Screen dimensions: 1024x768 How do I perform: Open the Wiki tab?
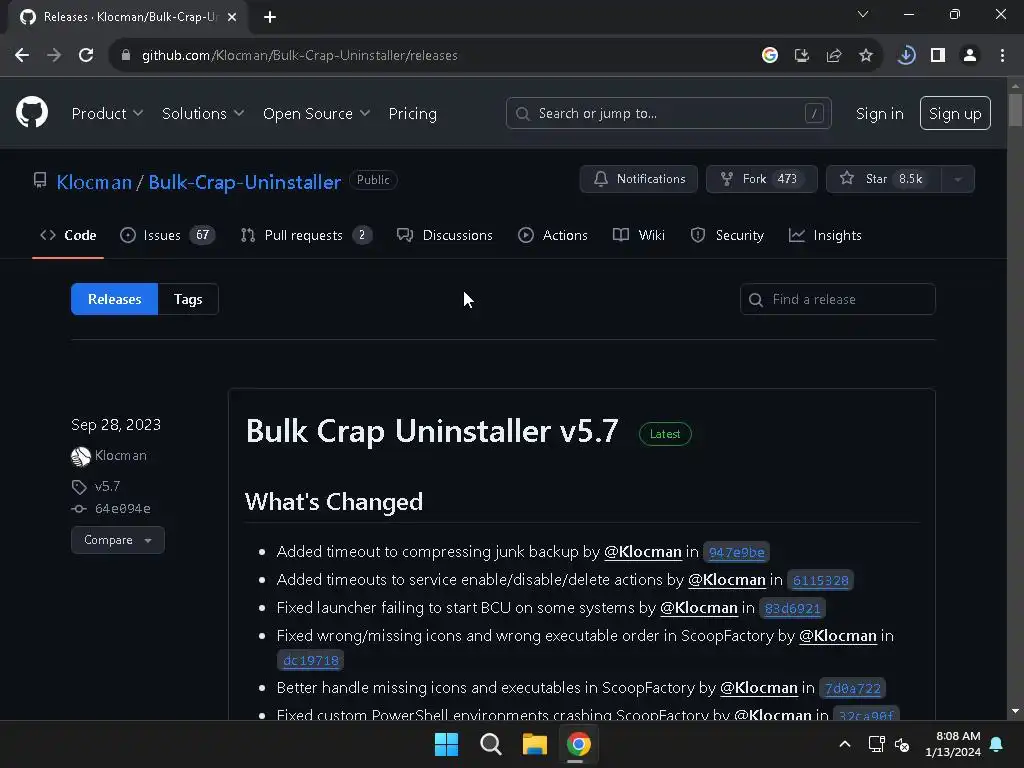[x=639, y=235]
